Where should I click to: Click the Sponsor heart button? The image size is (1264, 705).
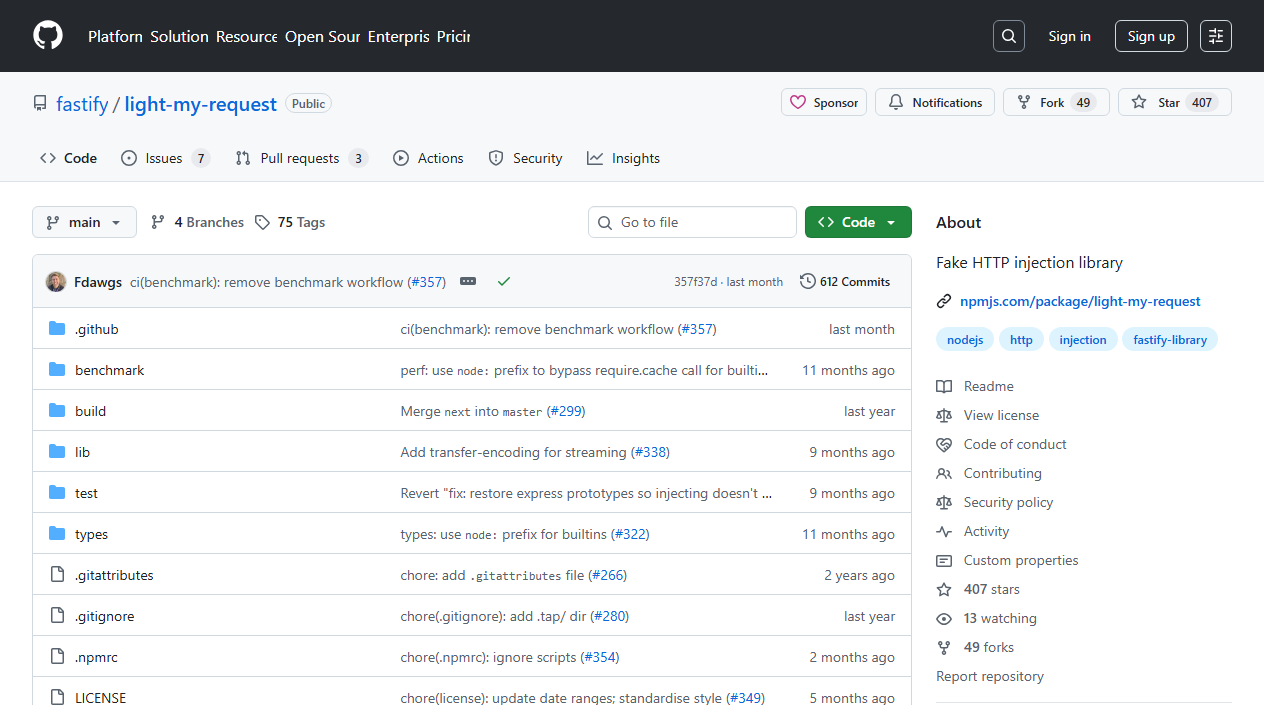(x=824, y=102)
